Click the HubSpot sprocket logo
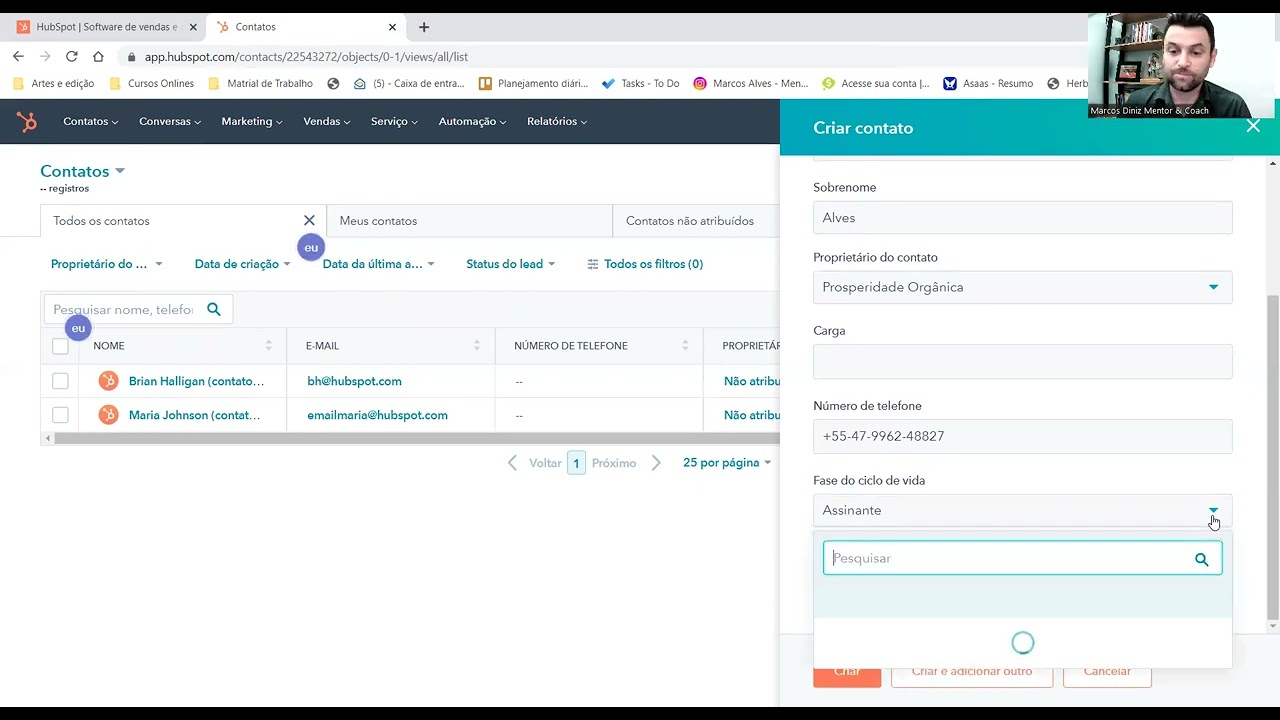1280x720 pixels. (27, 122)
